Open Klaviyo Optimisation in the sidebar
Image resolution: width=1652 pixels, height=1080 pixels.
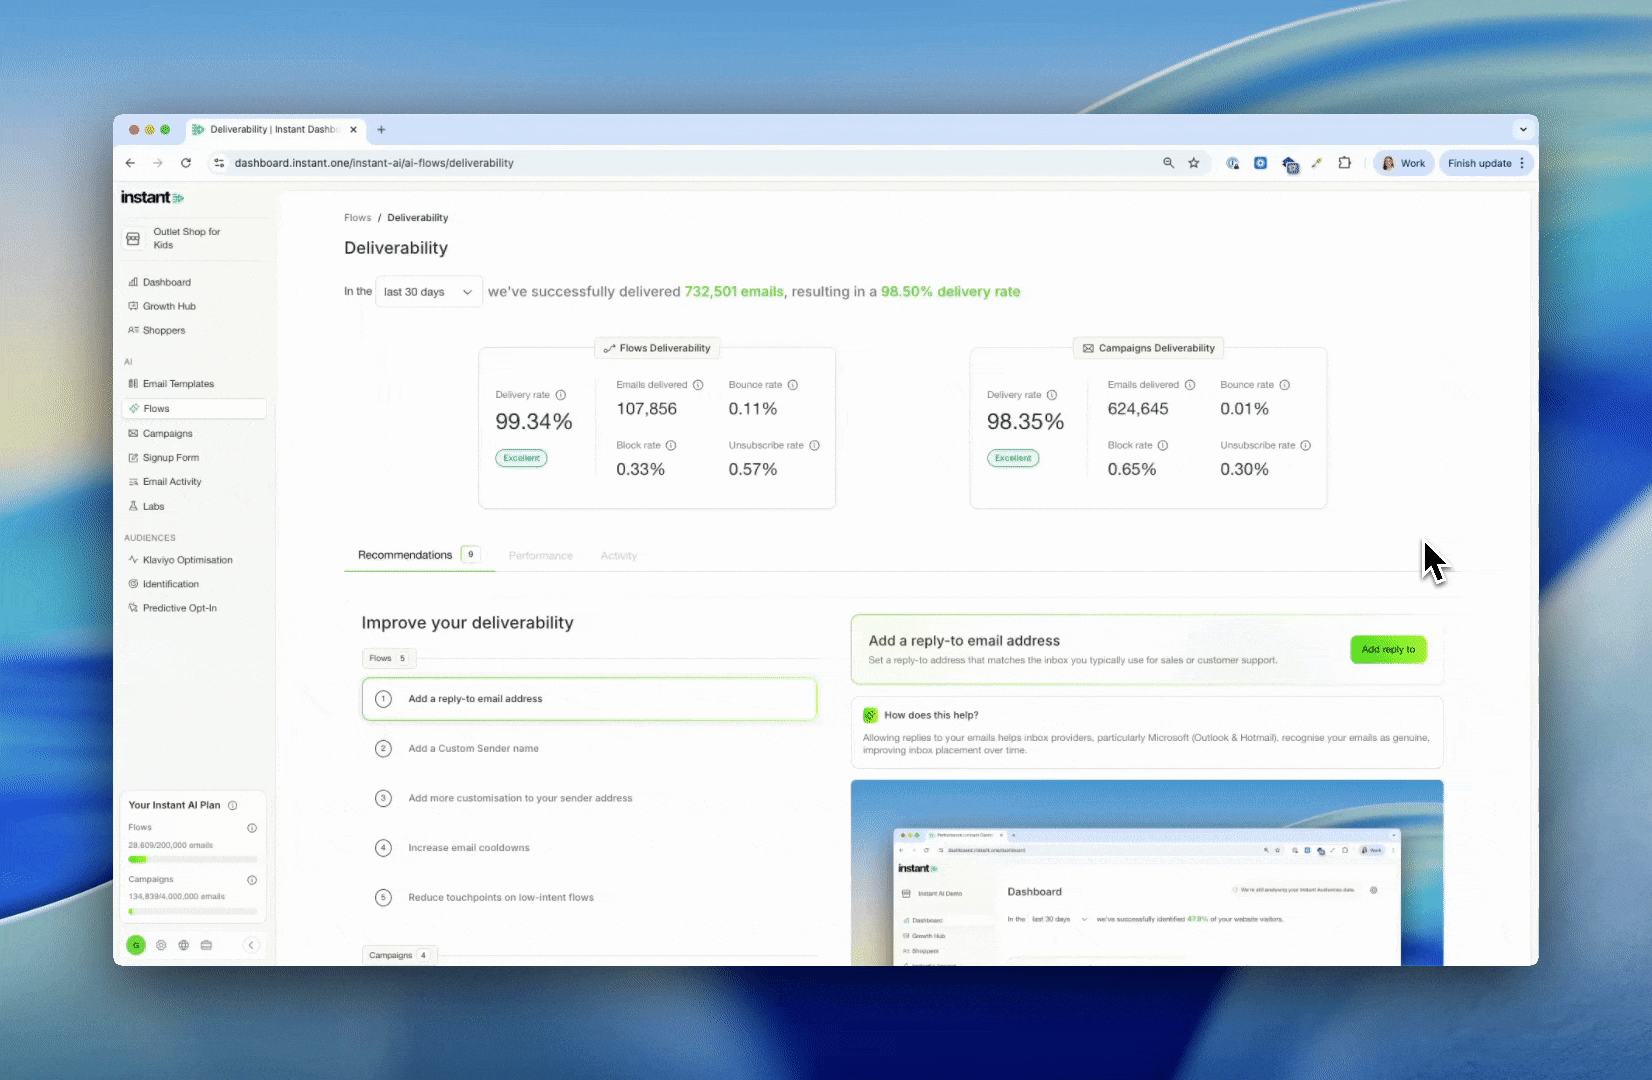tap(187, 560)
